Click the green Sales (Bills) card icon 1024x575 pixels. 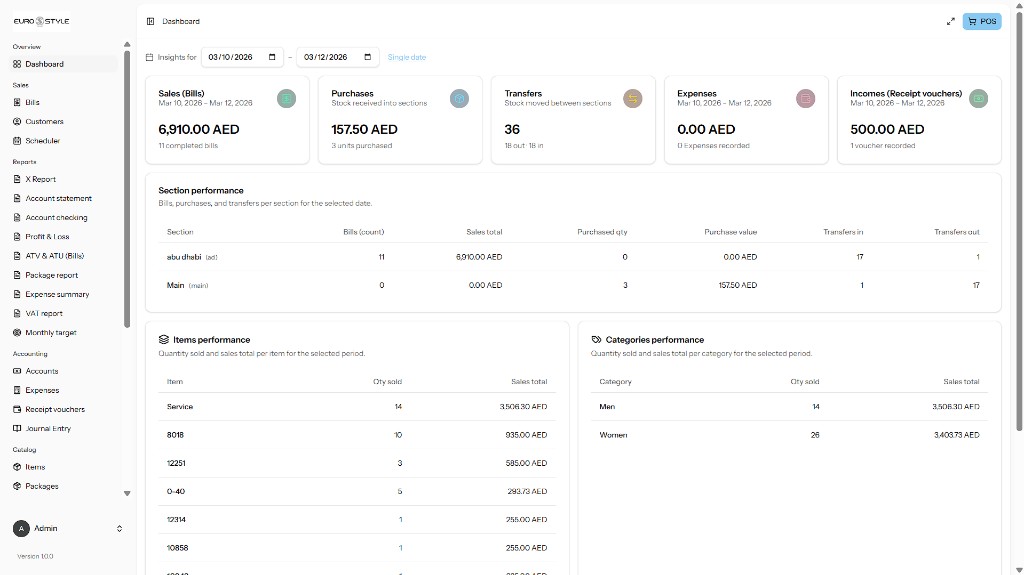pyautogui.click(x=286, y=99)
